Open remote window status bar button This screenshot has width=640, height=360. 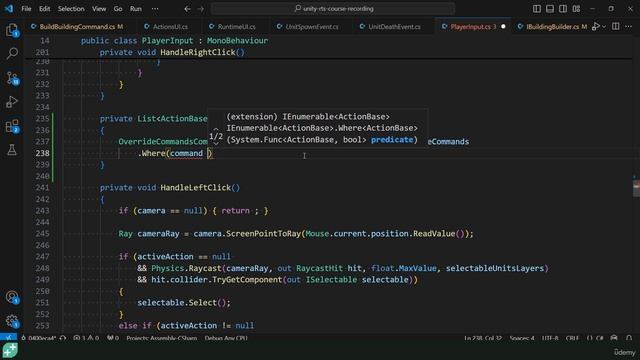pos(9,338)
